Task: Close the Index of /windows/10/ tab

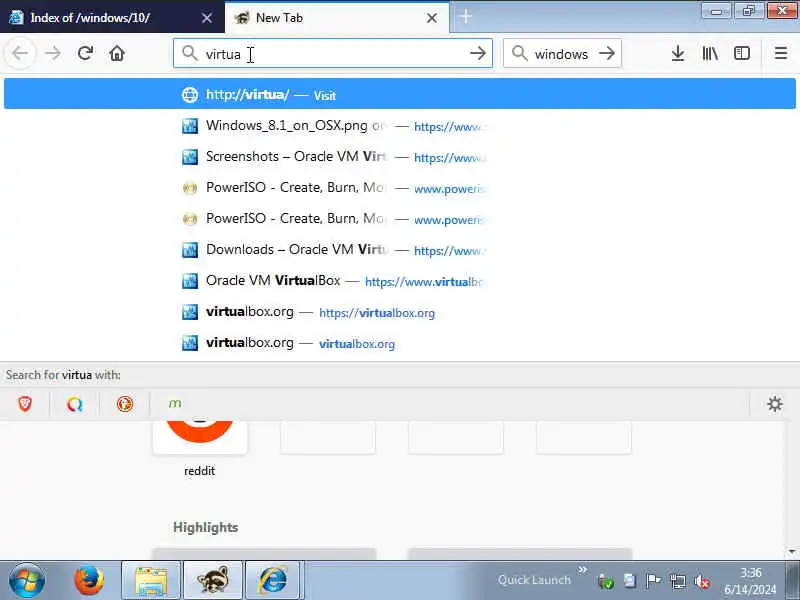Action: (207, 18)
